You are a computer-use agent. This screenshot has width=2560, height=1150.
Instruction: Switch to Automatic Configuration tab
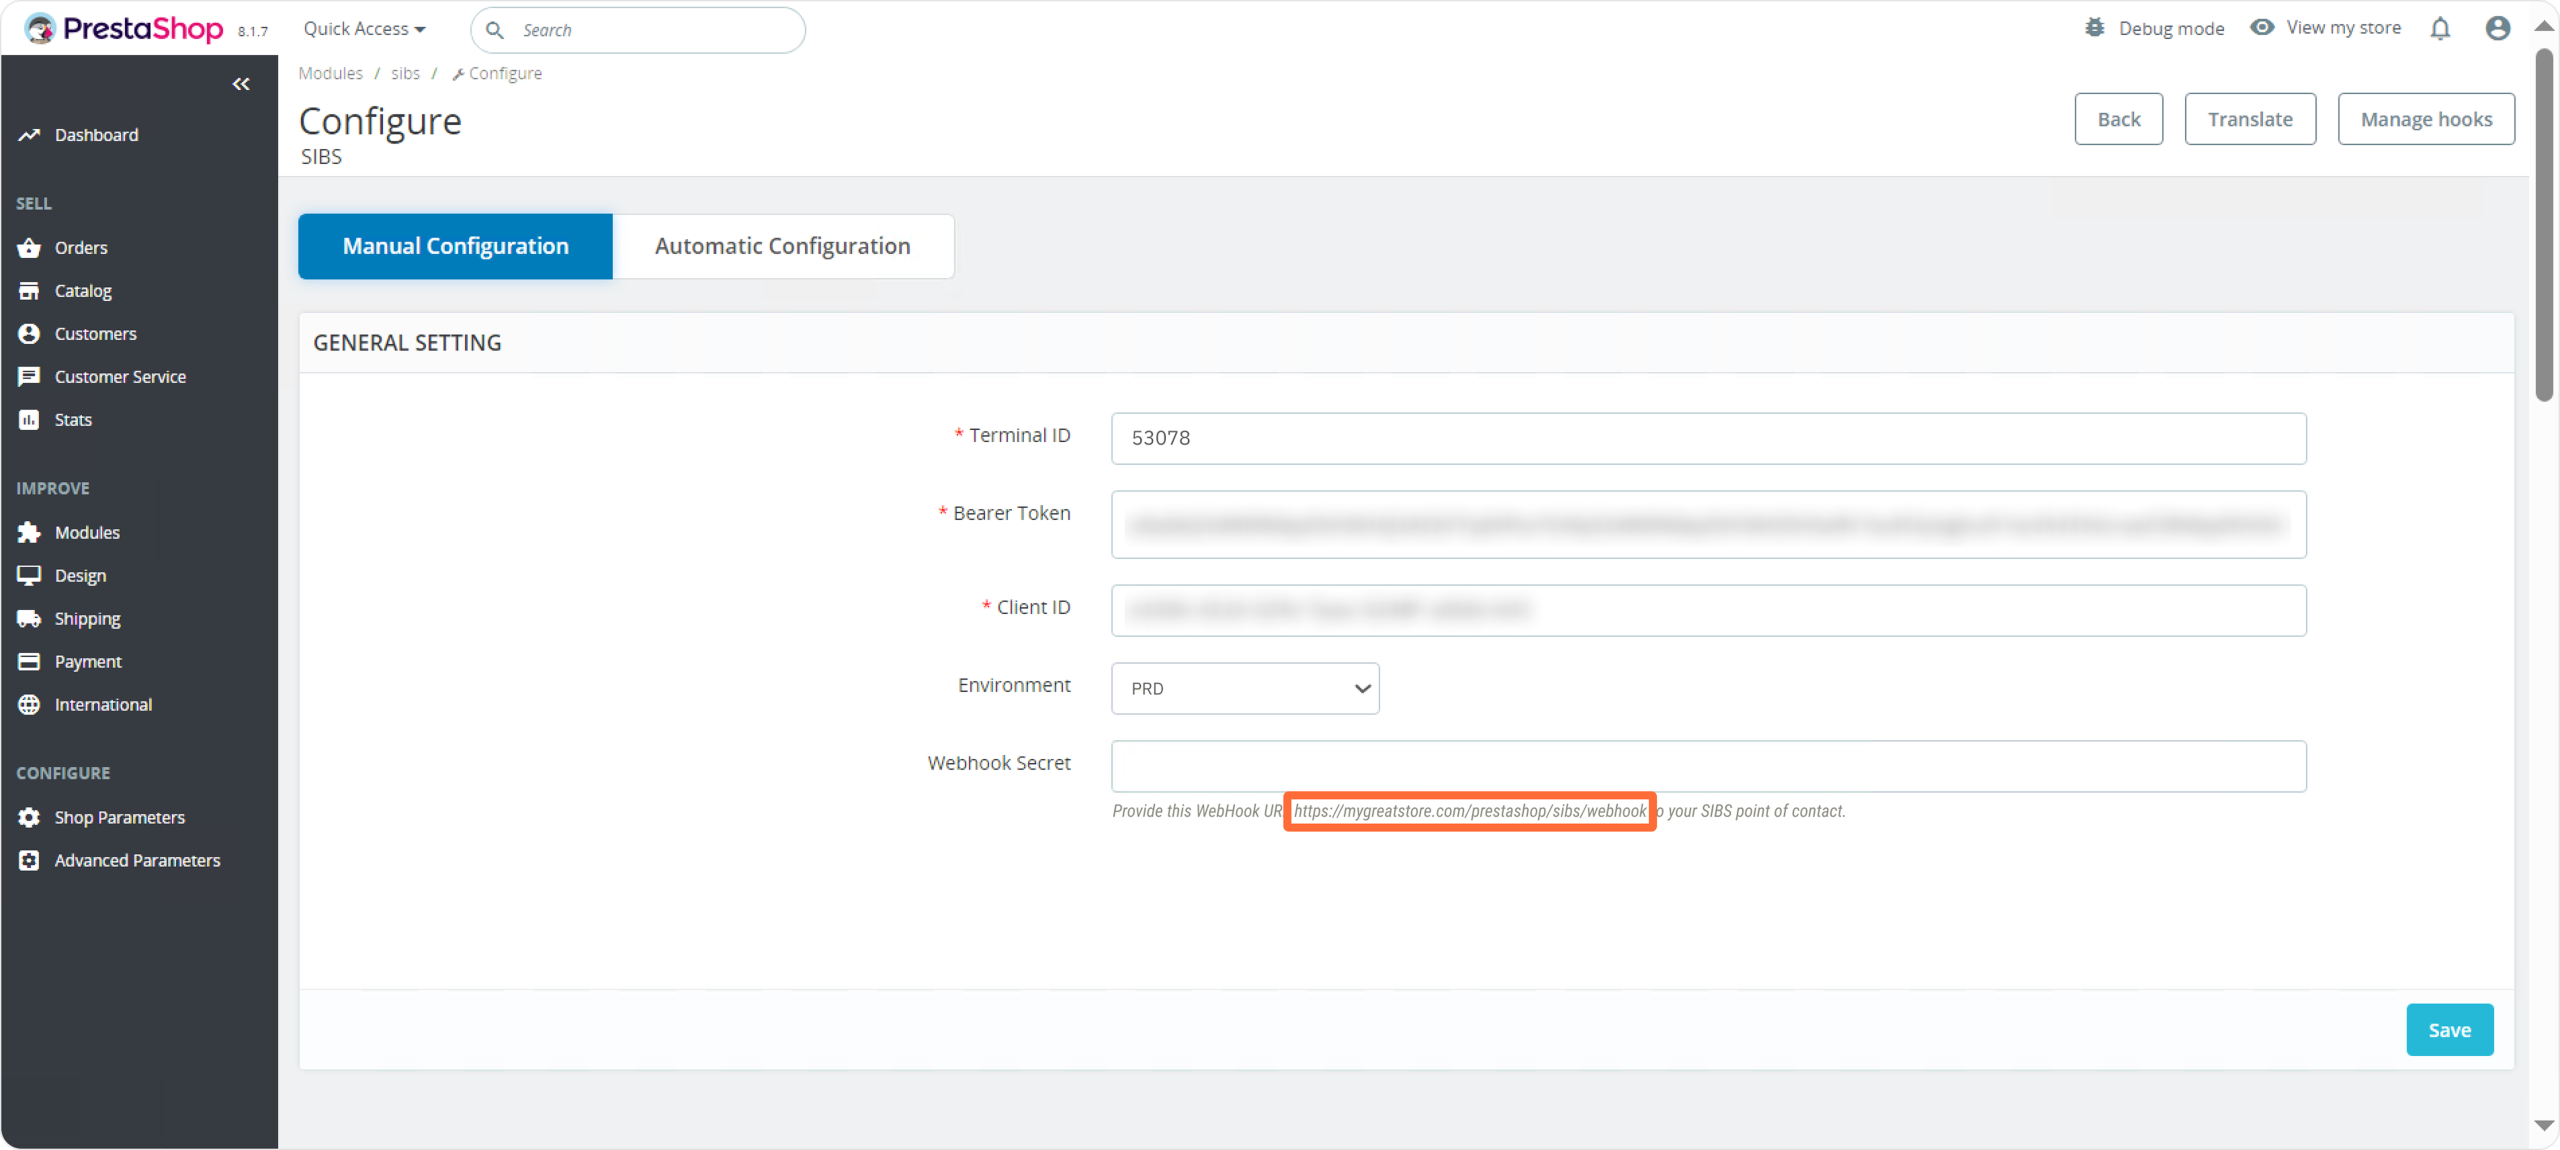click(x=782, y=246)
